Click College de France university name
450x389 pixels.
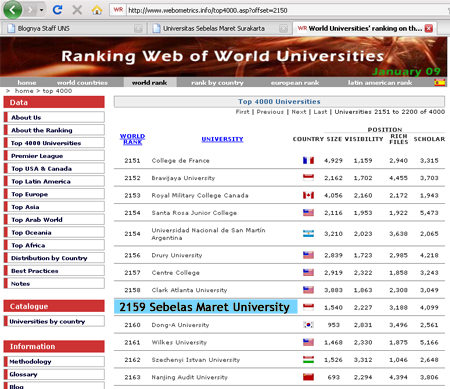180,161
